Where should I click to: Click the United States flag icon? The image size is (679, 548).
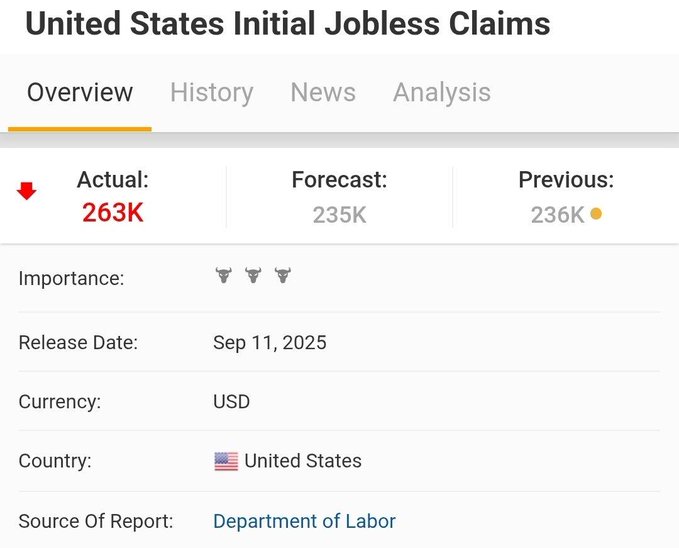coord(226,462)
